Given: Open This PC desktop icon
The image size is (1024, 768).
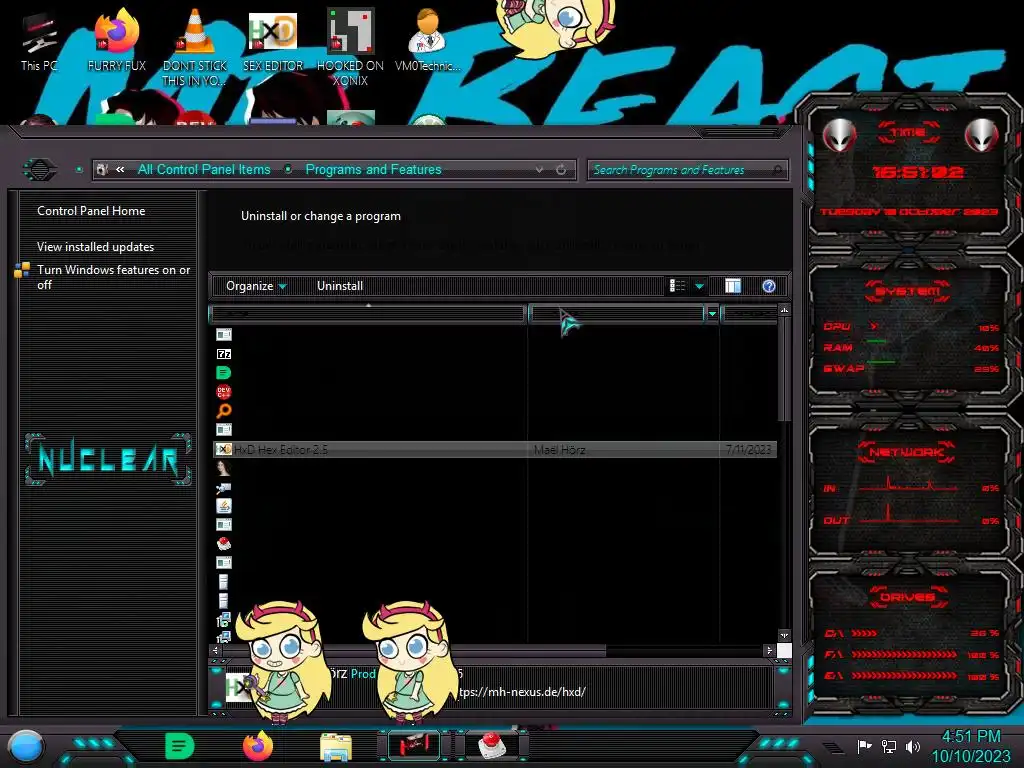Looking at the screenshot, I should 38,42.
